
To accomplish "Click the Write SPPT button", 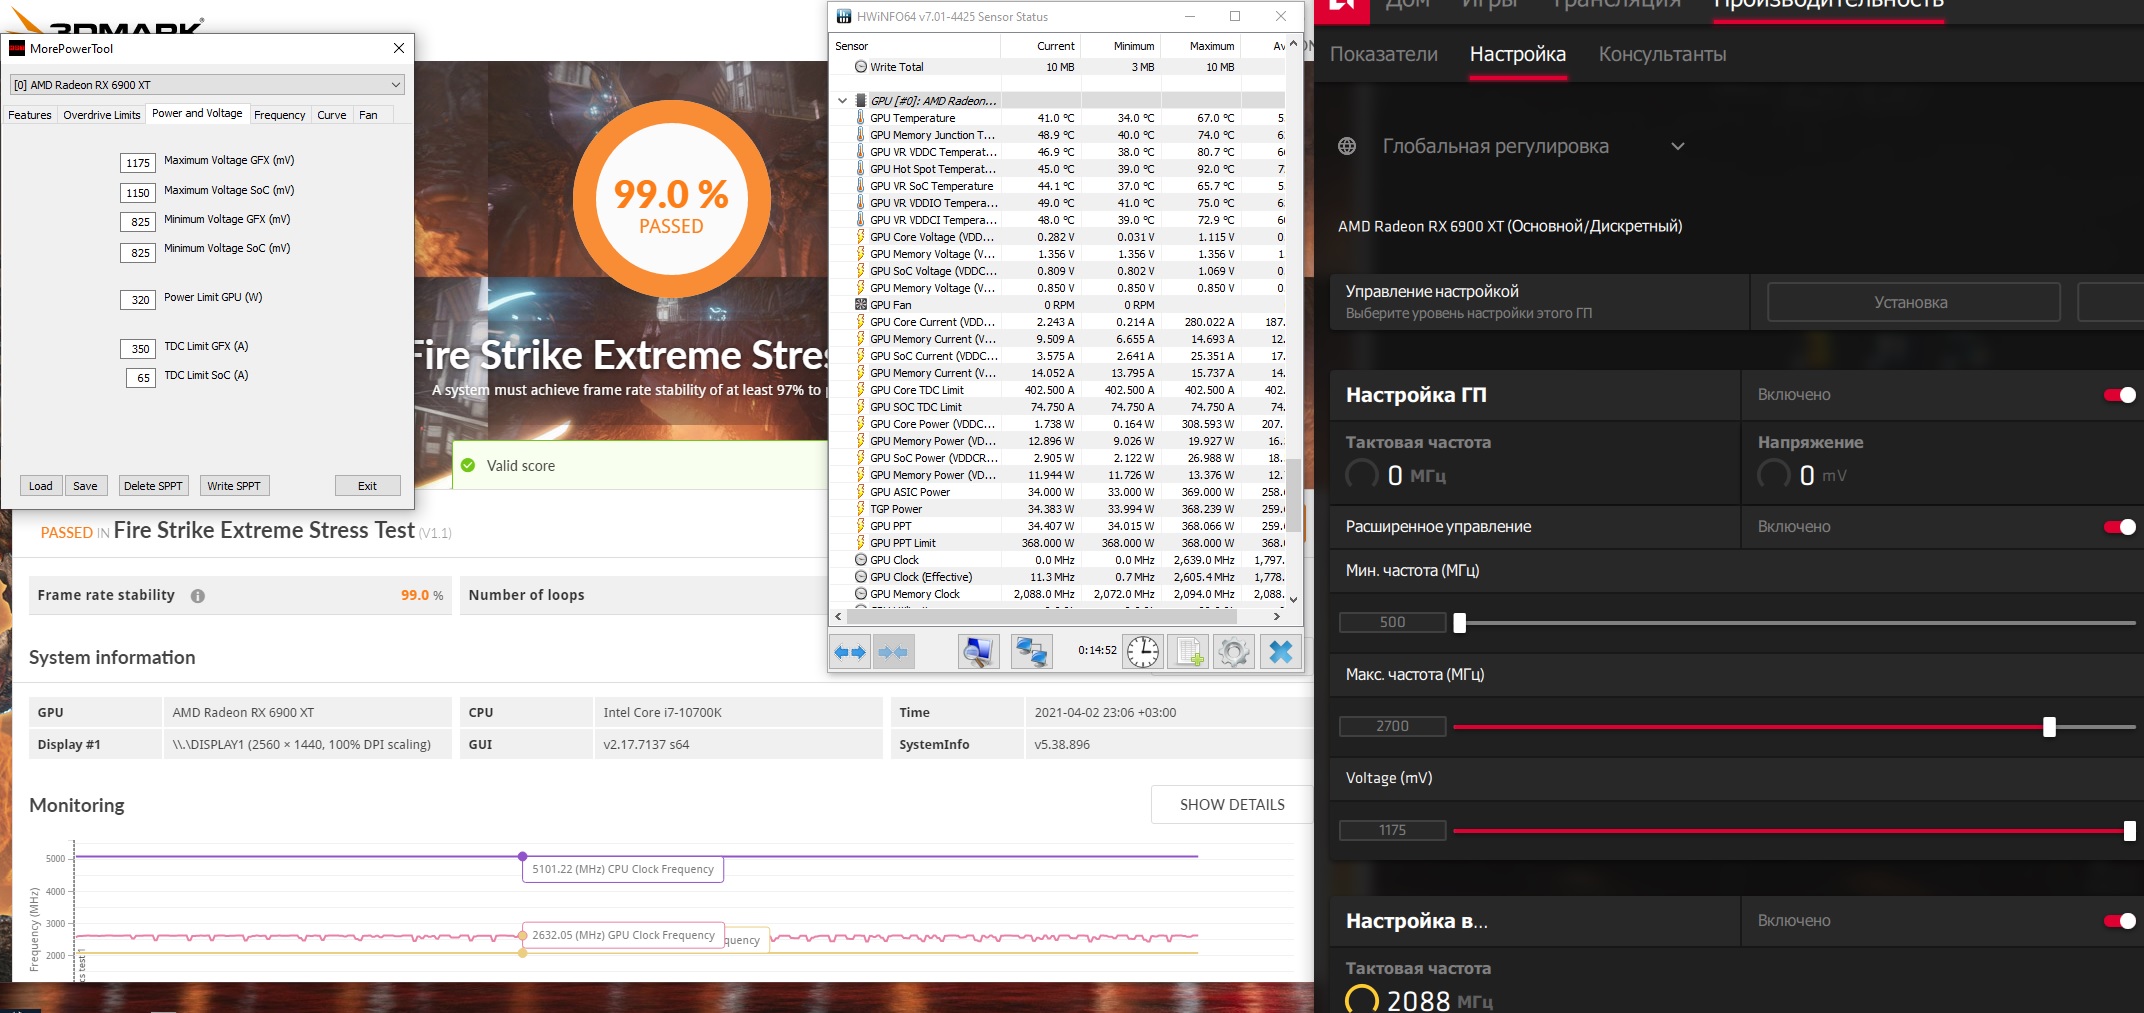I will [234, 486].
